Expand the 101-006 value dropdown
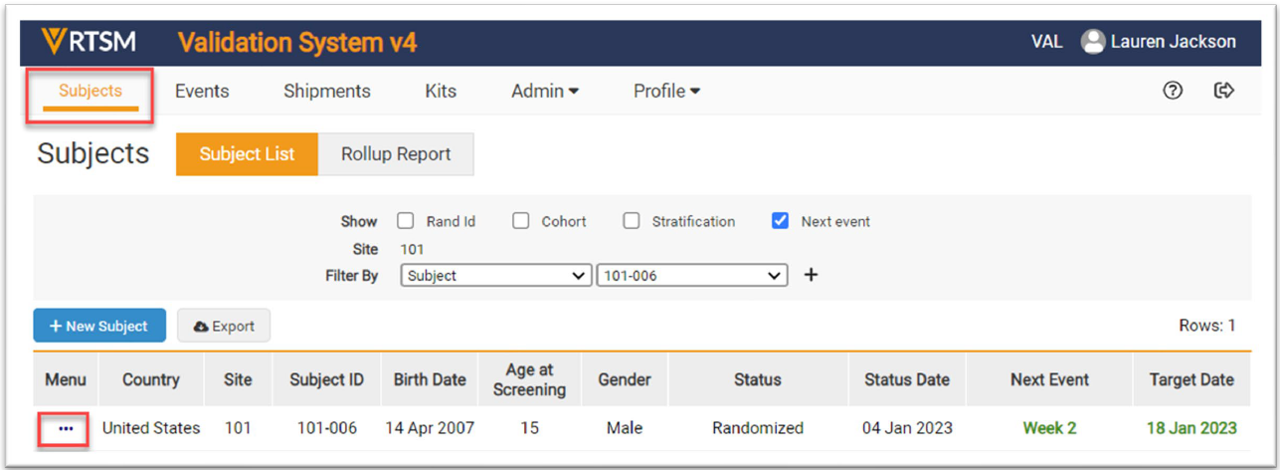 692,275
